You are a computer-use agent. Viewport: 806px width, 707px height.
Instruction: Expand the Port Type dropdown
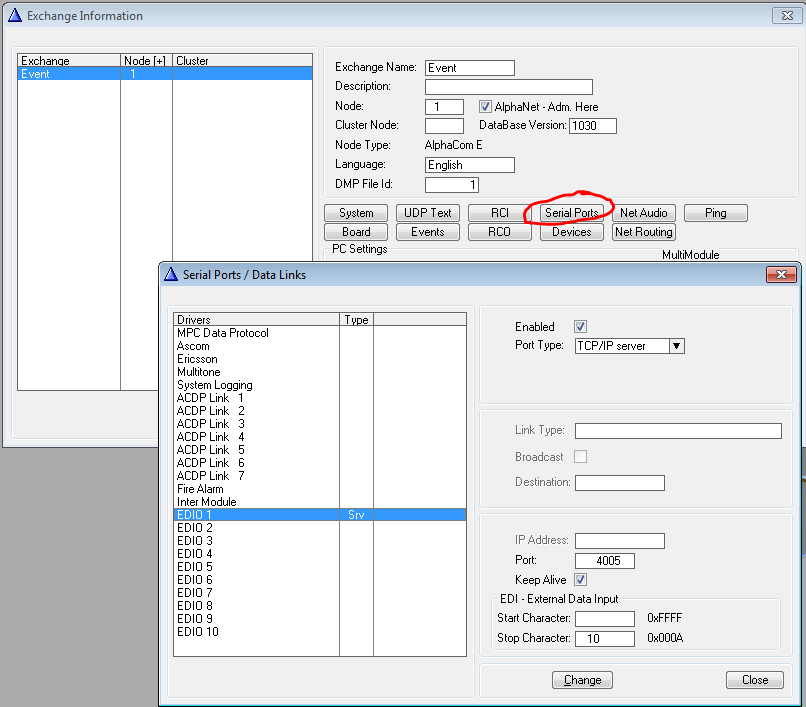[676, 346]
